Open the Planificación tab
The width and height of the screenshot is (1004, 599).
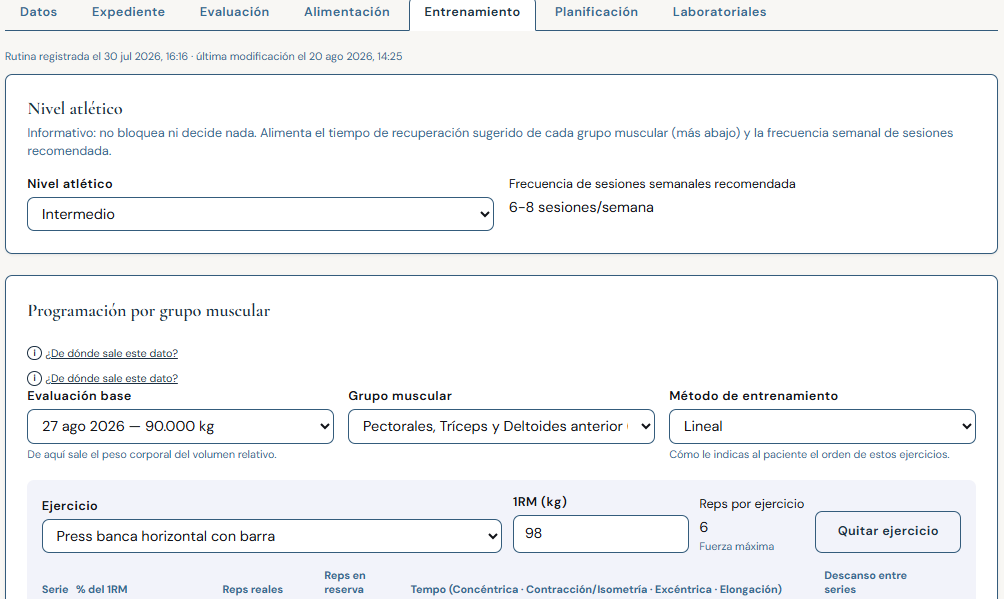coord(596,12)
